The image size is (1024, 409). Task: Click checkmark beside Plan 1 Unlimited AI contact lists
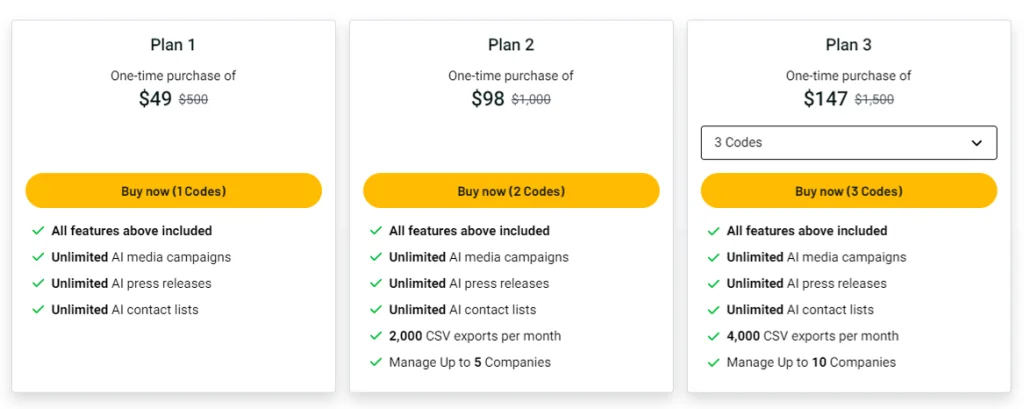[38, 310]
